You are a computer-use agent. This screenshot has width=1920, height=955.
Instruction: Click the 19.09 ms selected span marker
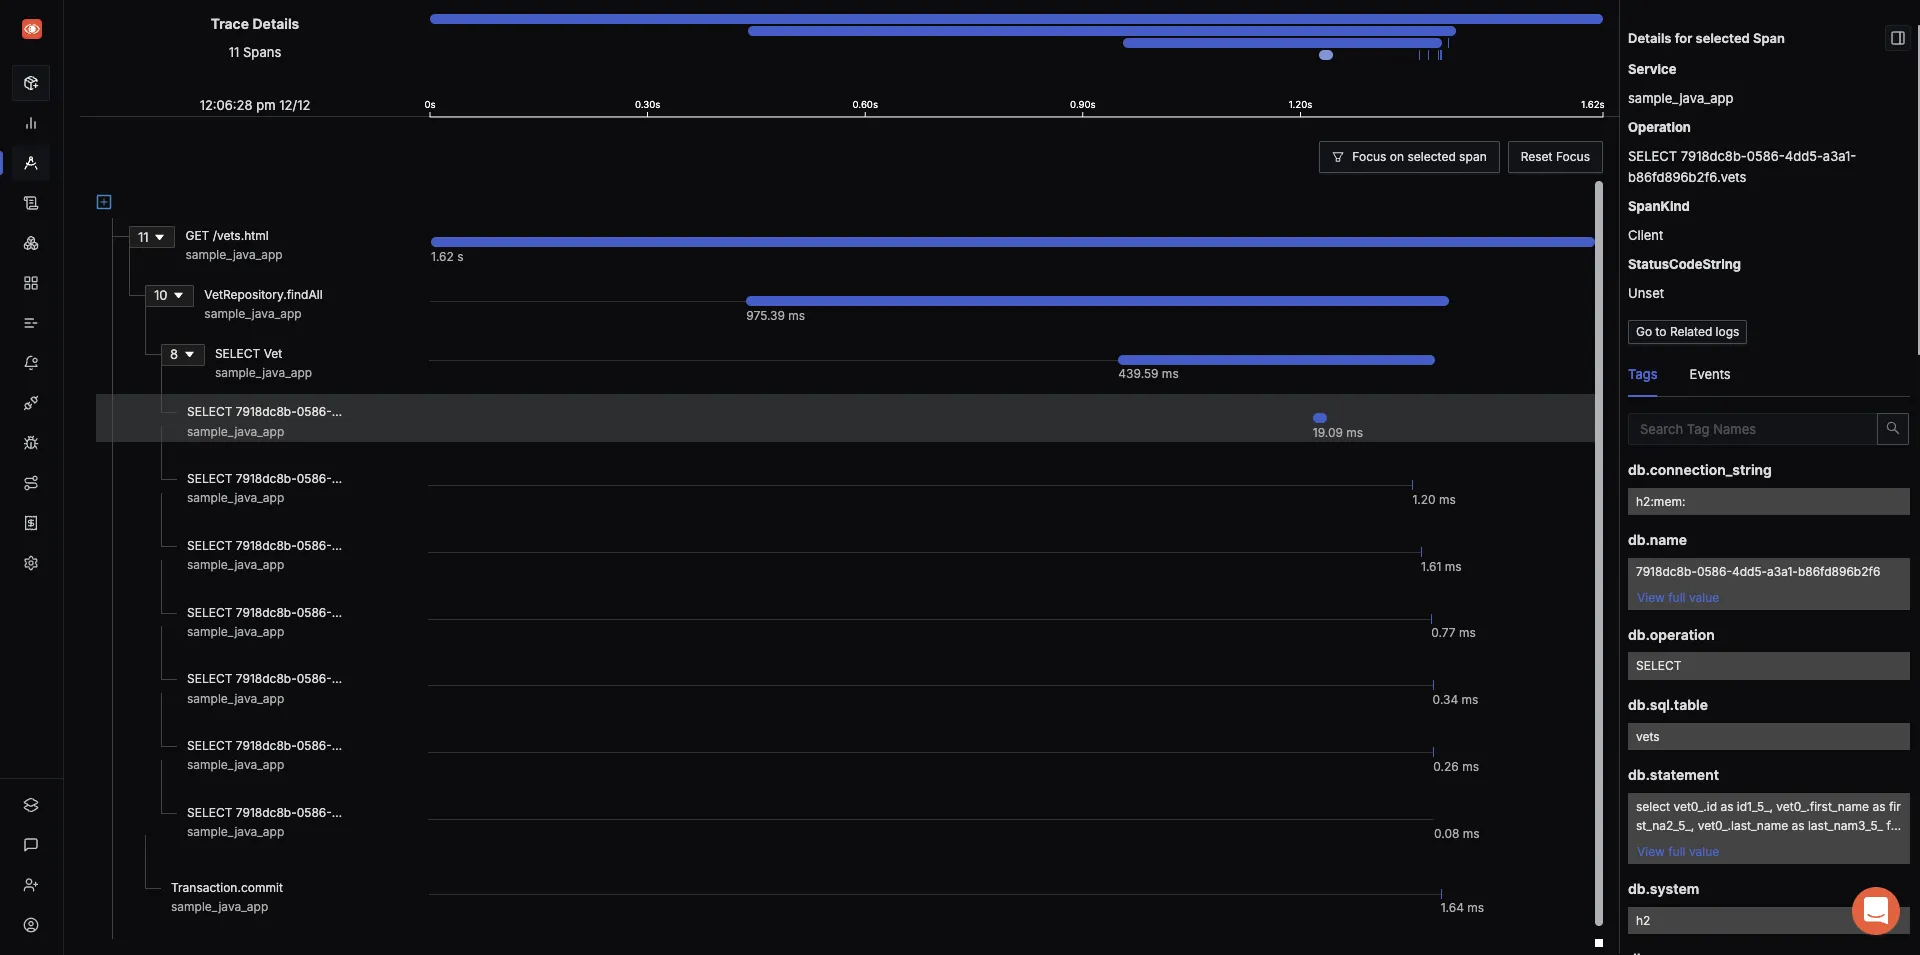(x=1320, y=418)
